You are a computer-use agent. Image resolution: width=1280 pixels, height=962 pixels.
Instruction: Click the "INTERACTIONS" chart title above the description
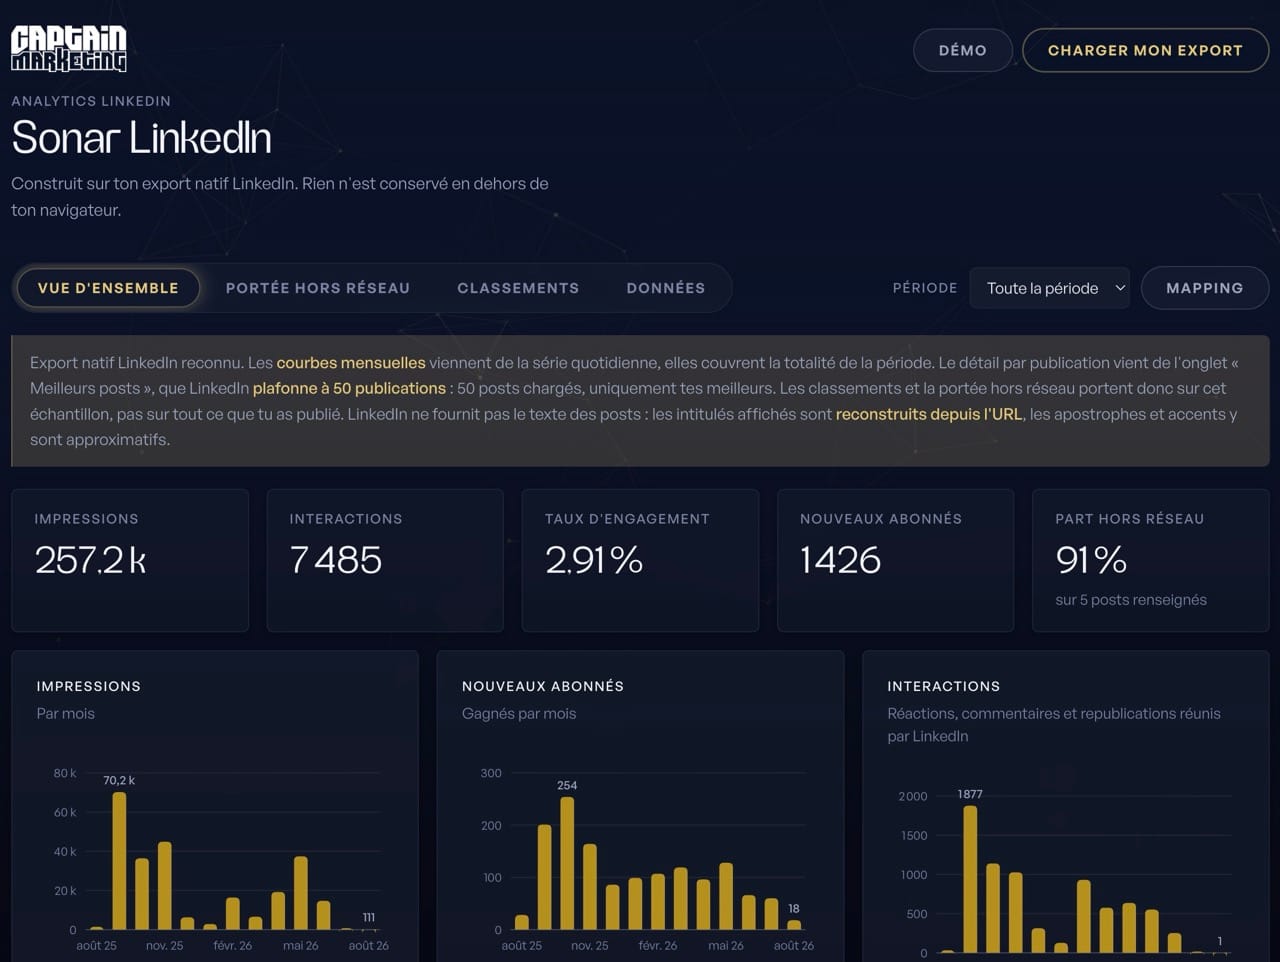point(944,686)
